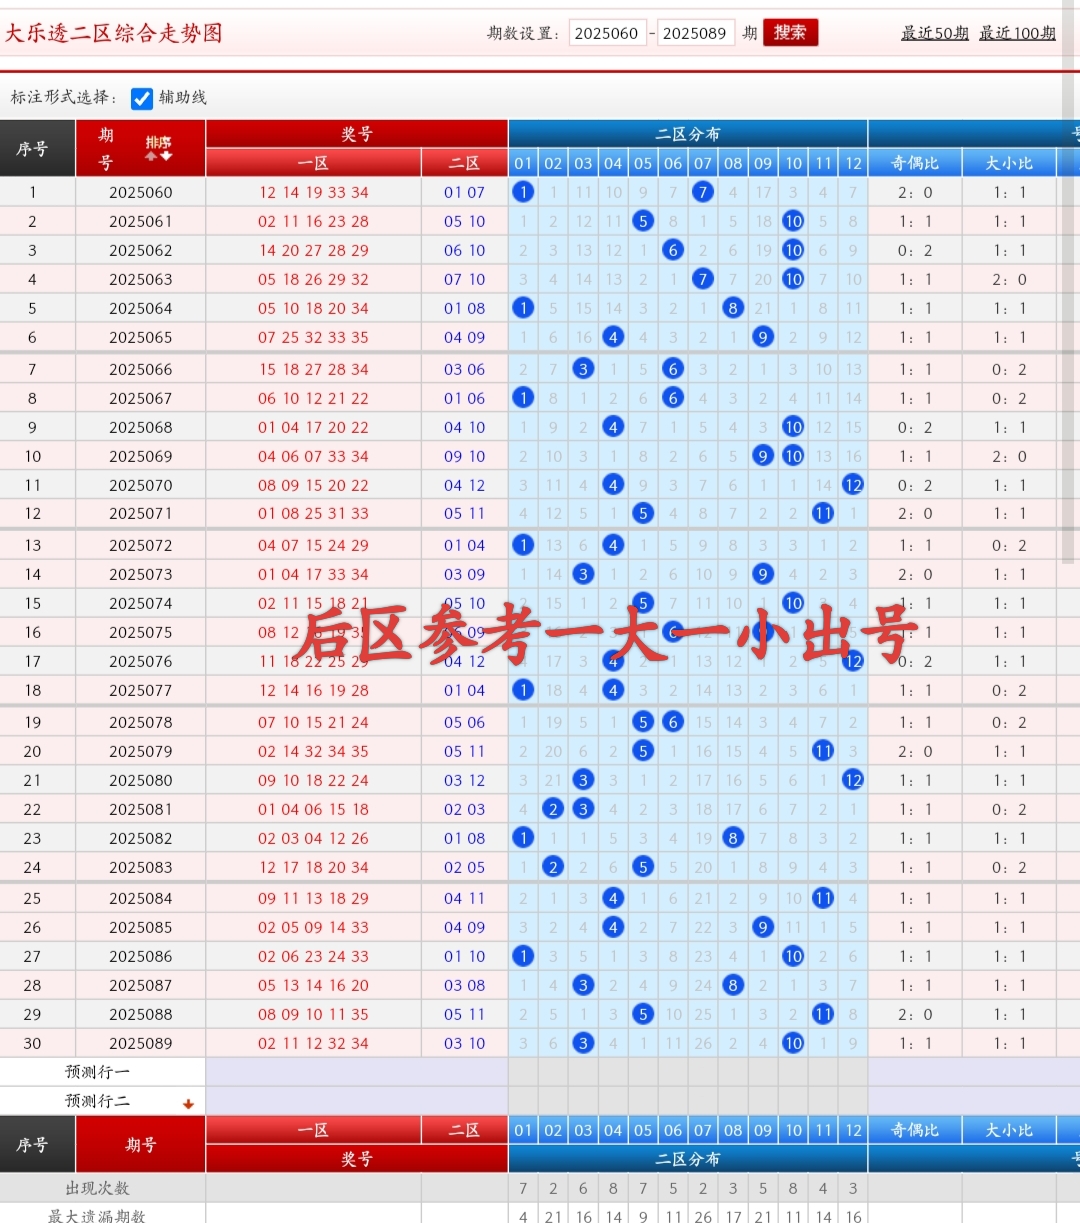Image resolution: width=1080 pixels, height=1223 pixels.
Task: Click blue ball 03 in row 2025066
Action: point(583,369)
